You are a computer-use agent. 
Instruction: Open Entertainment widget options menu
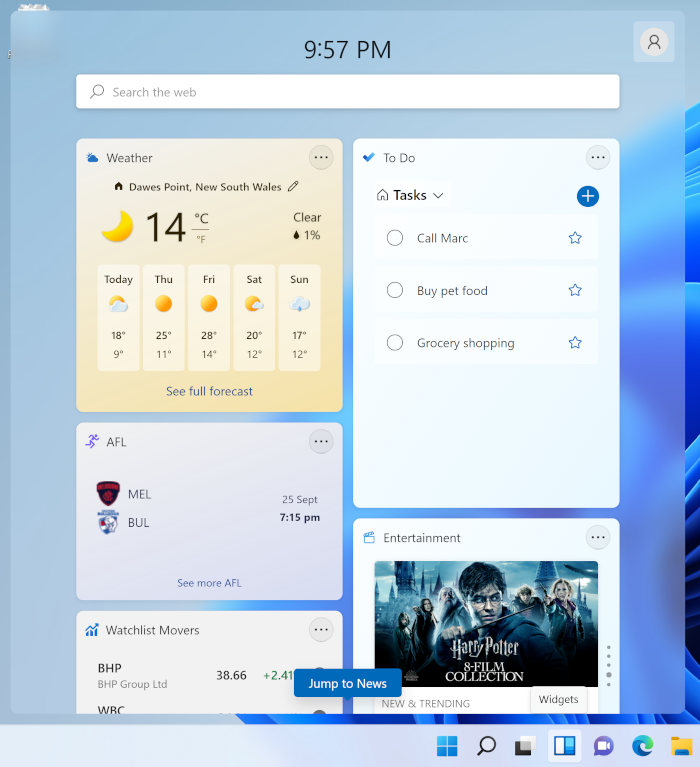pos(598,537)
